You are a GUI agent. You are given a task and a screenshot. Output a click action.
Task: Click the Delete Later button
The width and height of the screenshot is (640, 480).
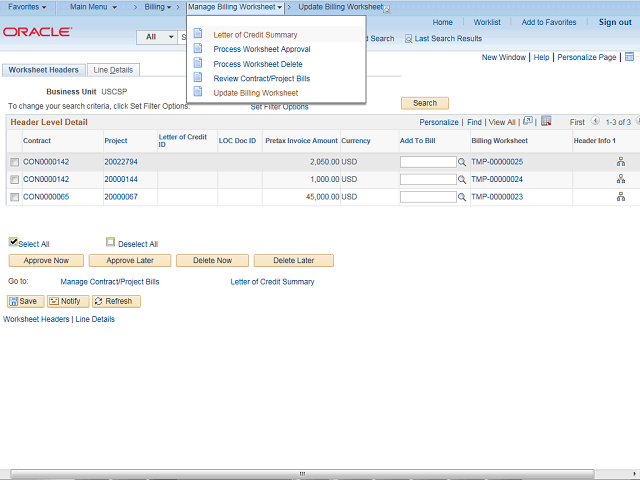tap(293, 261)
